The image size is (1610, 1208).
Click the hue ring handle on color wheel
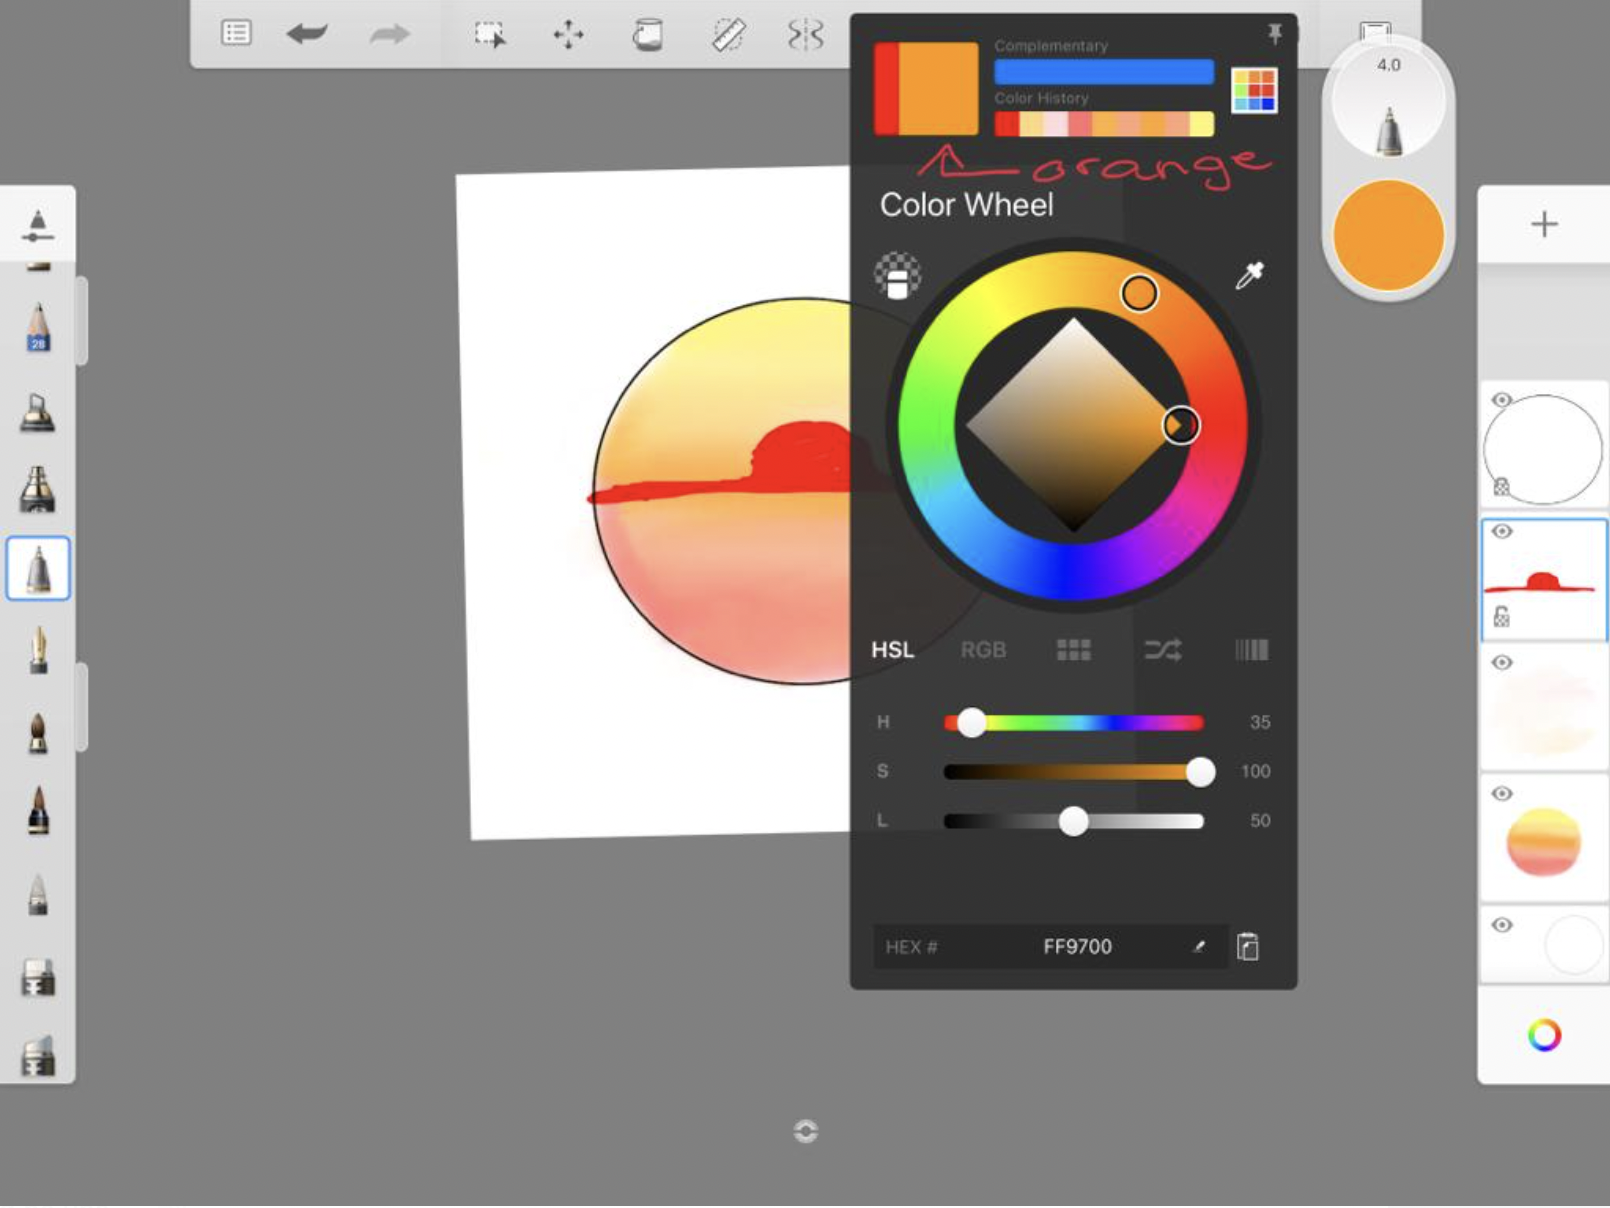[x=1139, y=293]
